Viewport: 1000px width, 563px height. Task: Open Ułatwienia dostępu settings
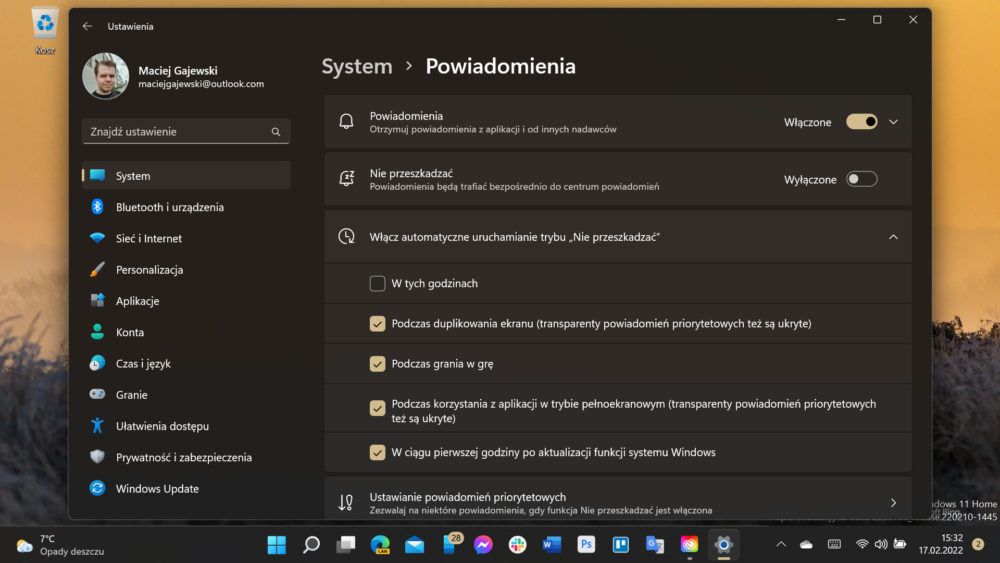[x=186, y=425]
